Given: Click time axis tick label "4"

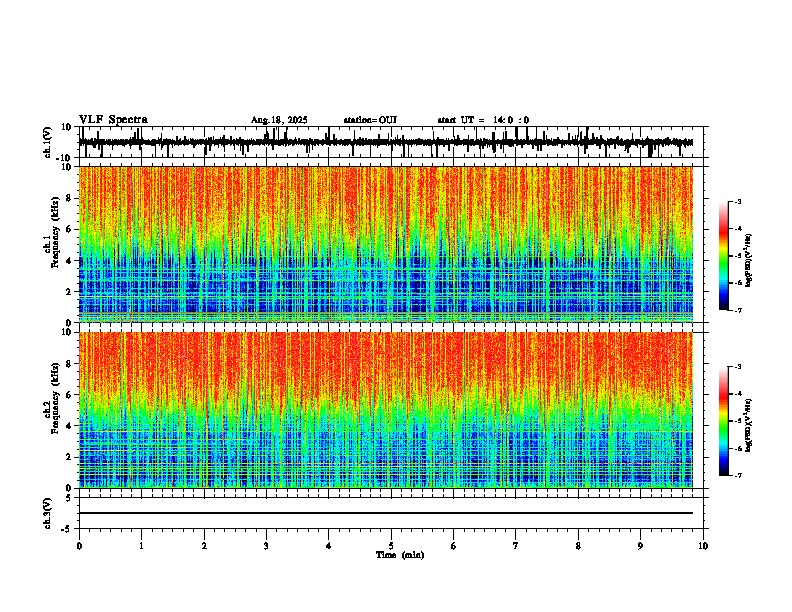Looking at the screenshot, I should pos(329,546).
